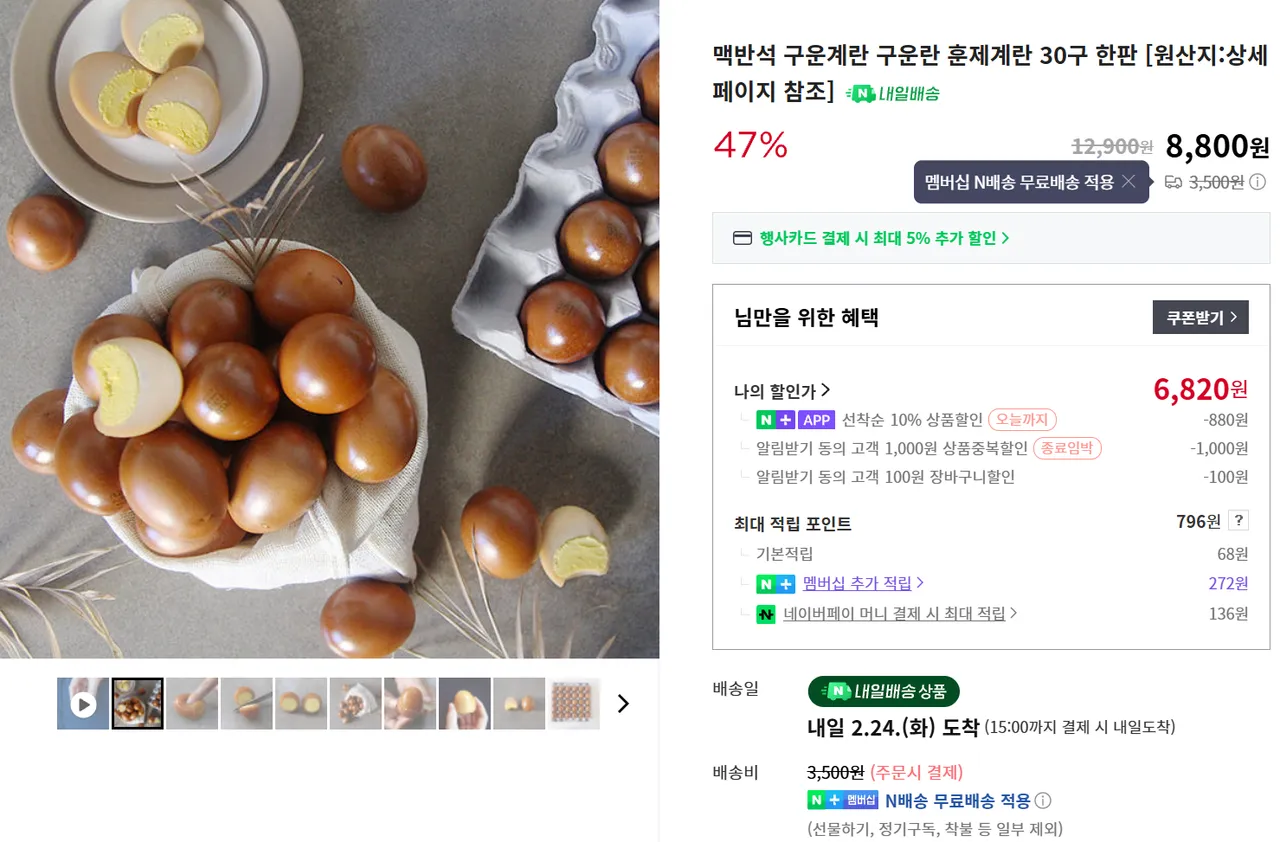View the thumbnail of eggs in a pouch
This screenshot has height=842, width=1280.
pyautogui.click(x=355, y=704)
